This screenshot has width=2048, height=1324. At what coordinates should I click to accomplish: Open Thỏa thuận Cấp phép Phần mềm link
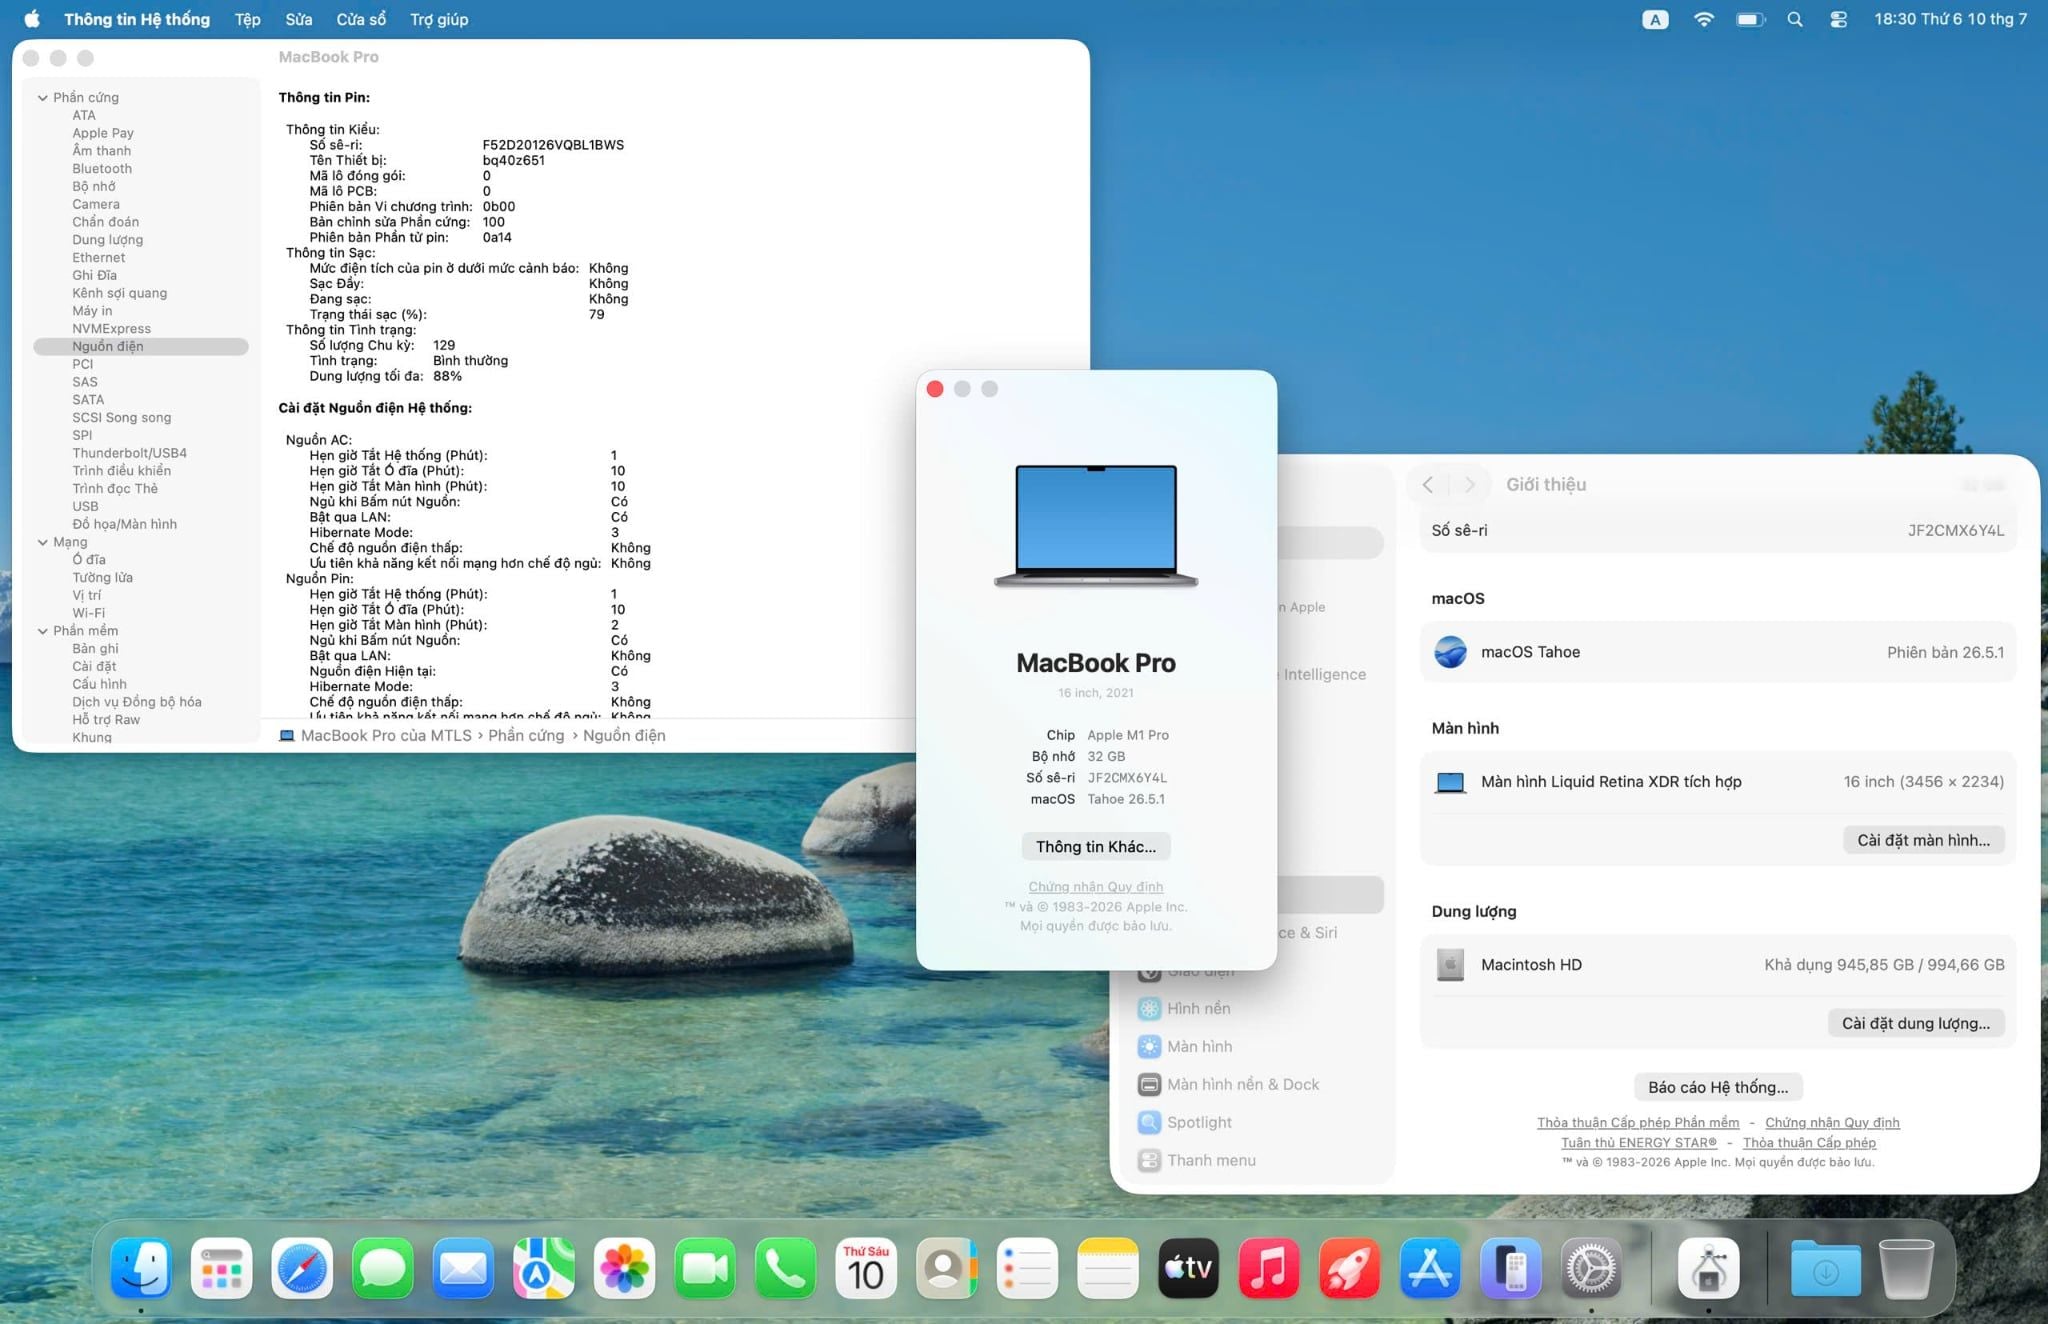(x=1638, y=1123)
